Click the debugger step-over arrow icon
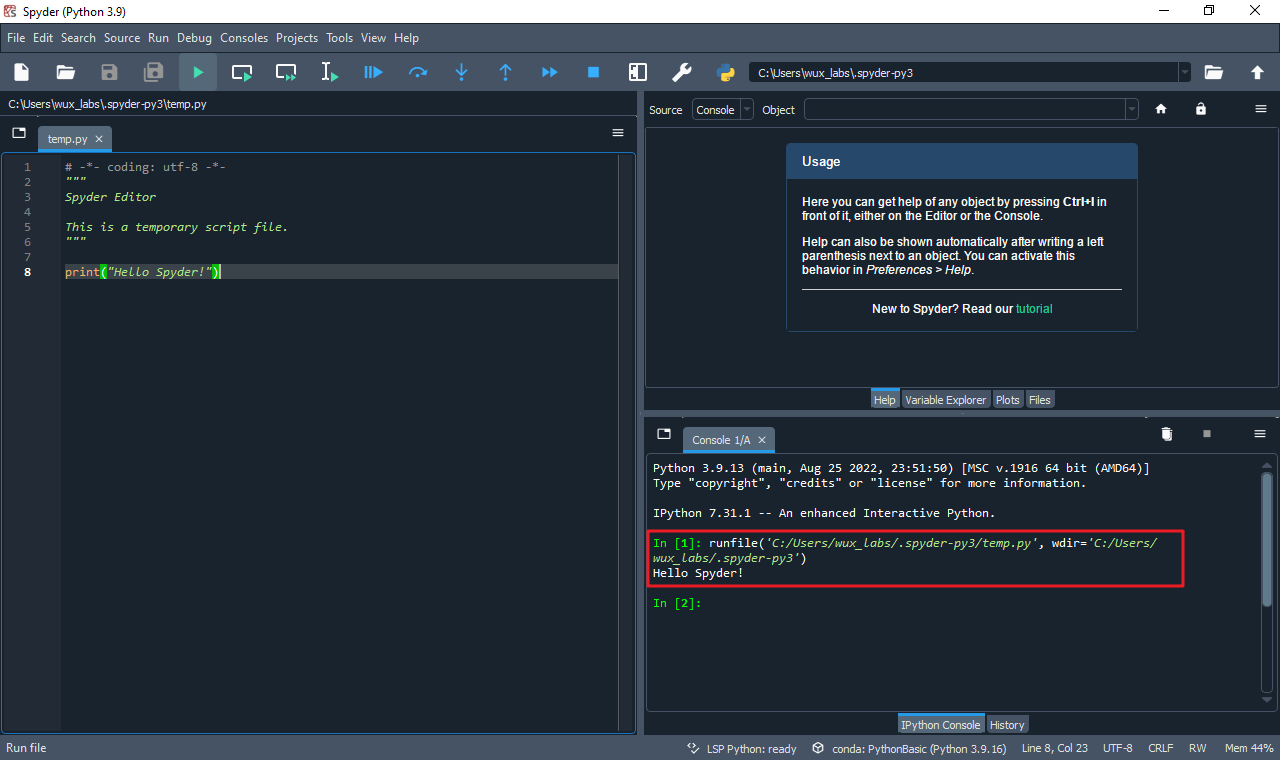 pos(418,72)
